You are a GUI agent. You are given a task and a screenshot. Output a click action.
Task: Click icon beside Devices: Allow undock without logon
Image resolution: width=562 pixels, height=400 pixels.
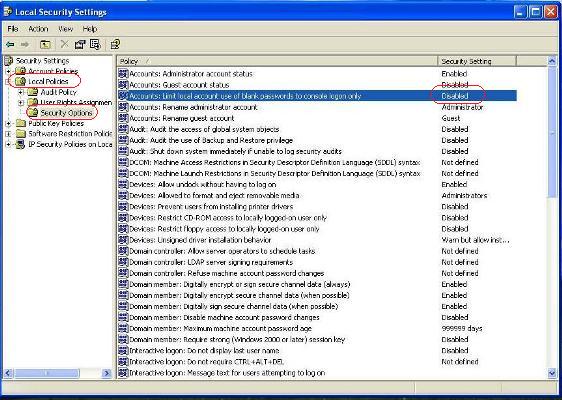point(123,185)
